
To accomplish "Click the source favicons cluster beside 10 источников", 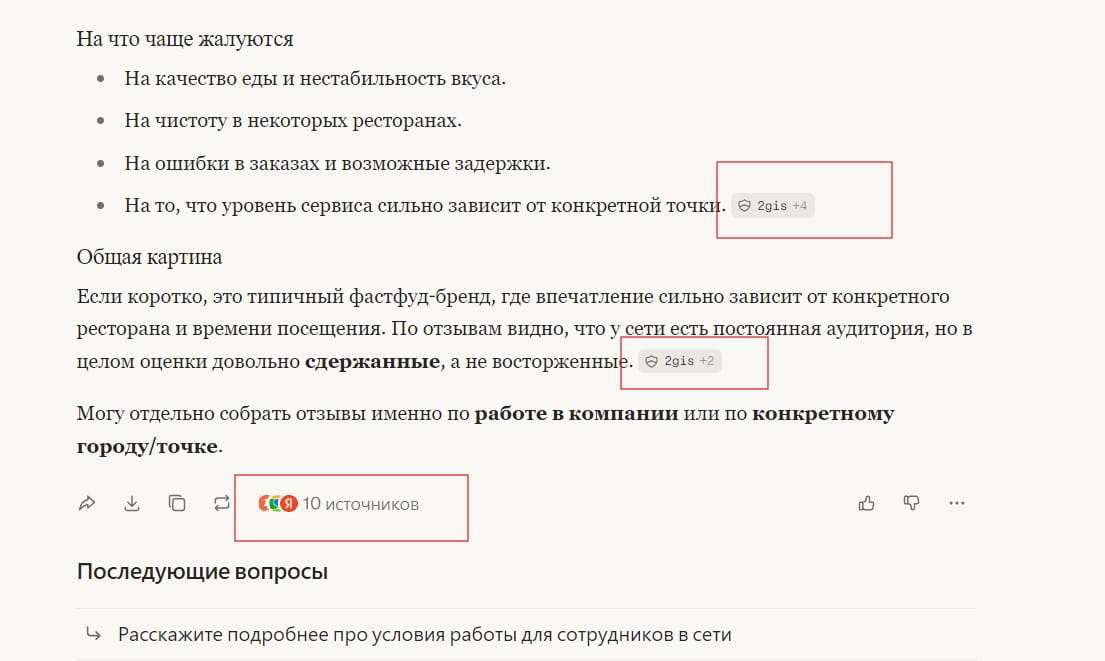I will pos(278,504).
